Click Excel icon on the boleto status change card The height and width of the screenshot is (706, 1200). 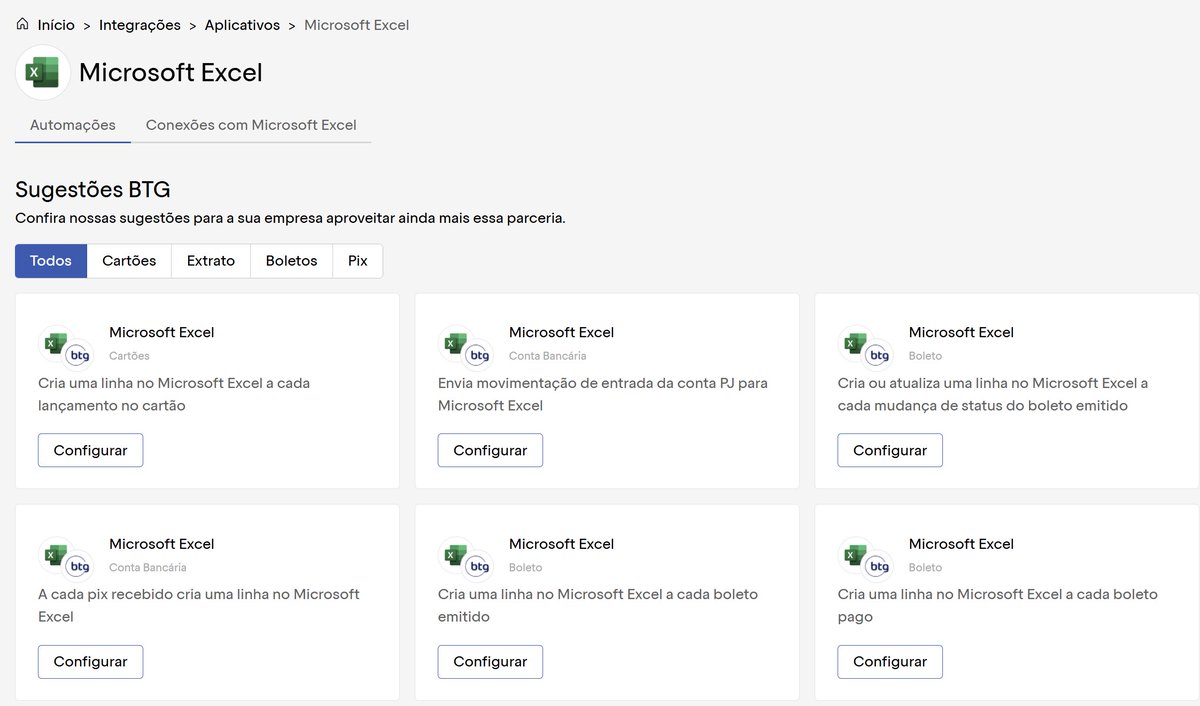(857, 344)
